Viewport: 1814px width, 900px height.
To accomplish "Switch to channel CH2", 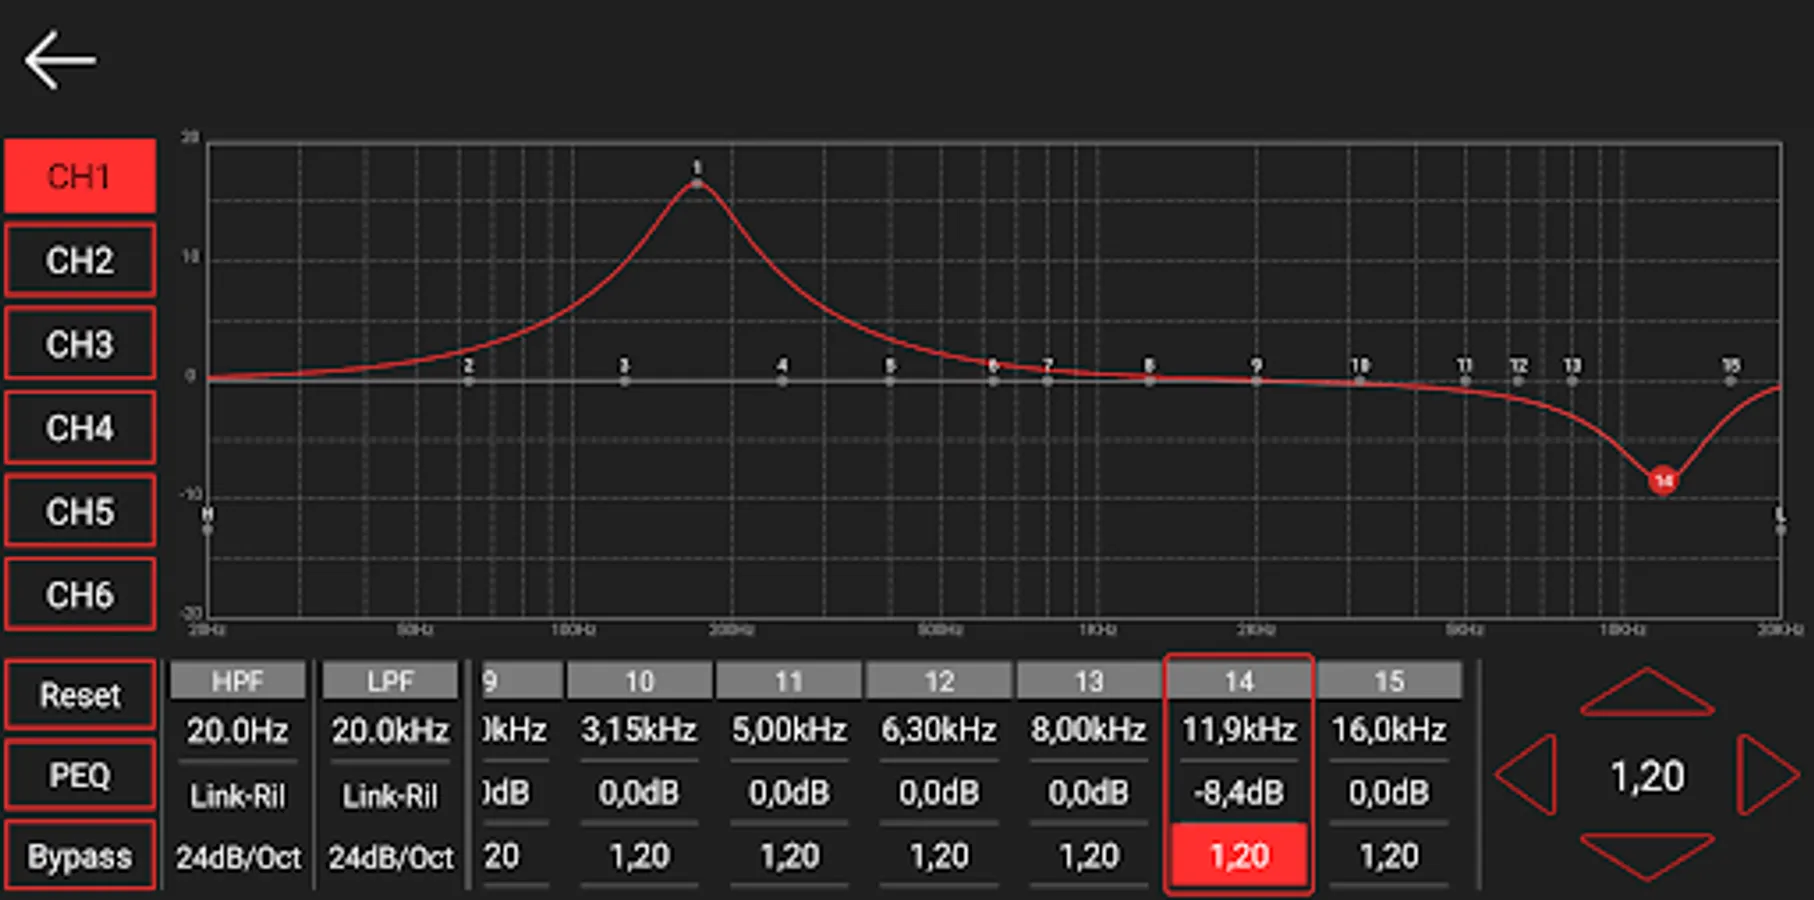I will (x=80, y=260).
